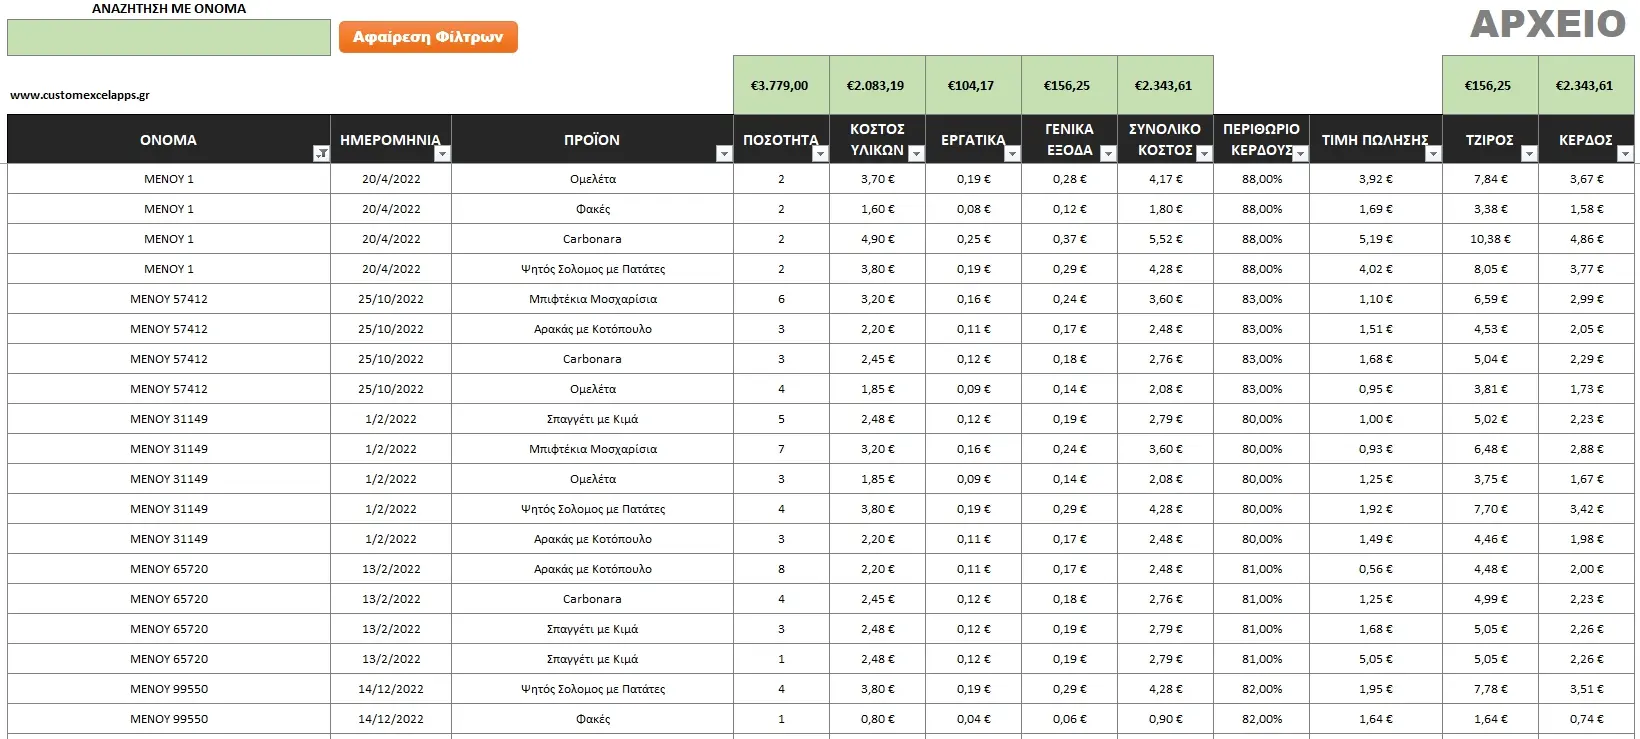Image resolution: width=1640 pixels, height=739 pixels.
Task: Select the €104,17 total cell
Action: (x=973, y=85)
